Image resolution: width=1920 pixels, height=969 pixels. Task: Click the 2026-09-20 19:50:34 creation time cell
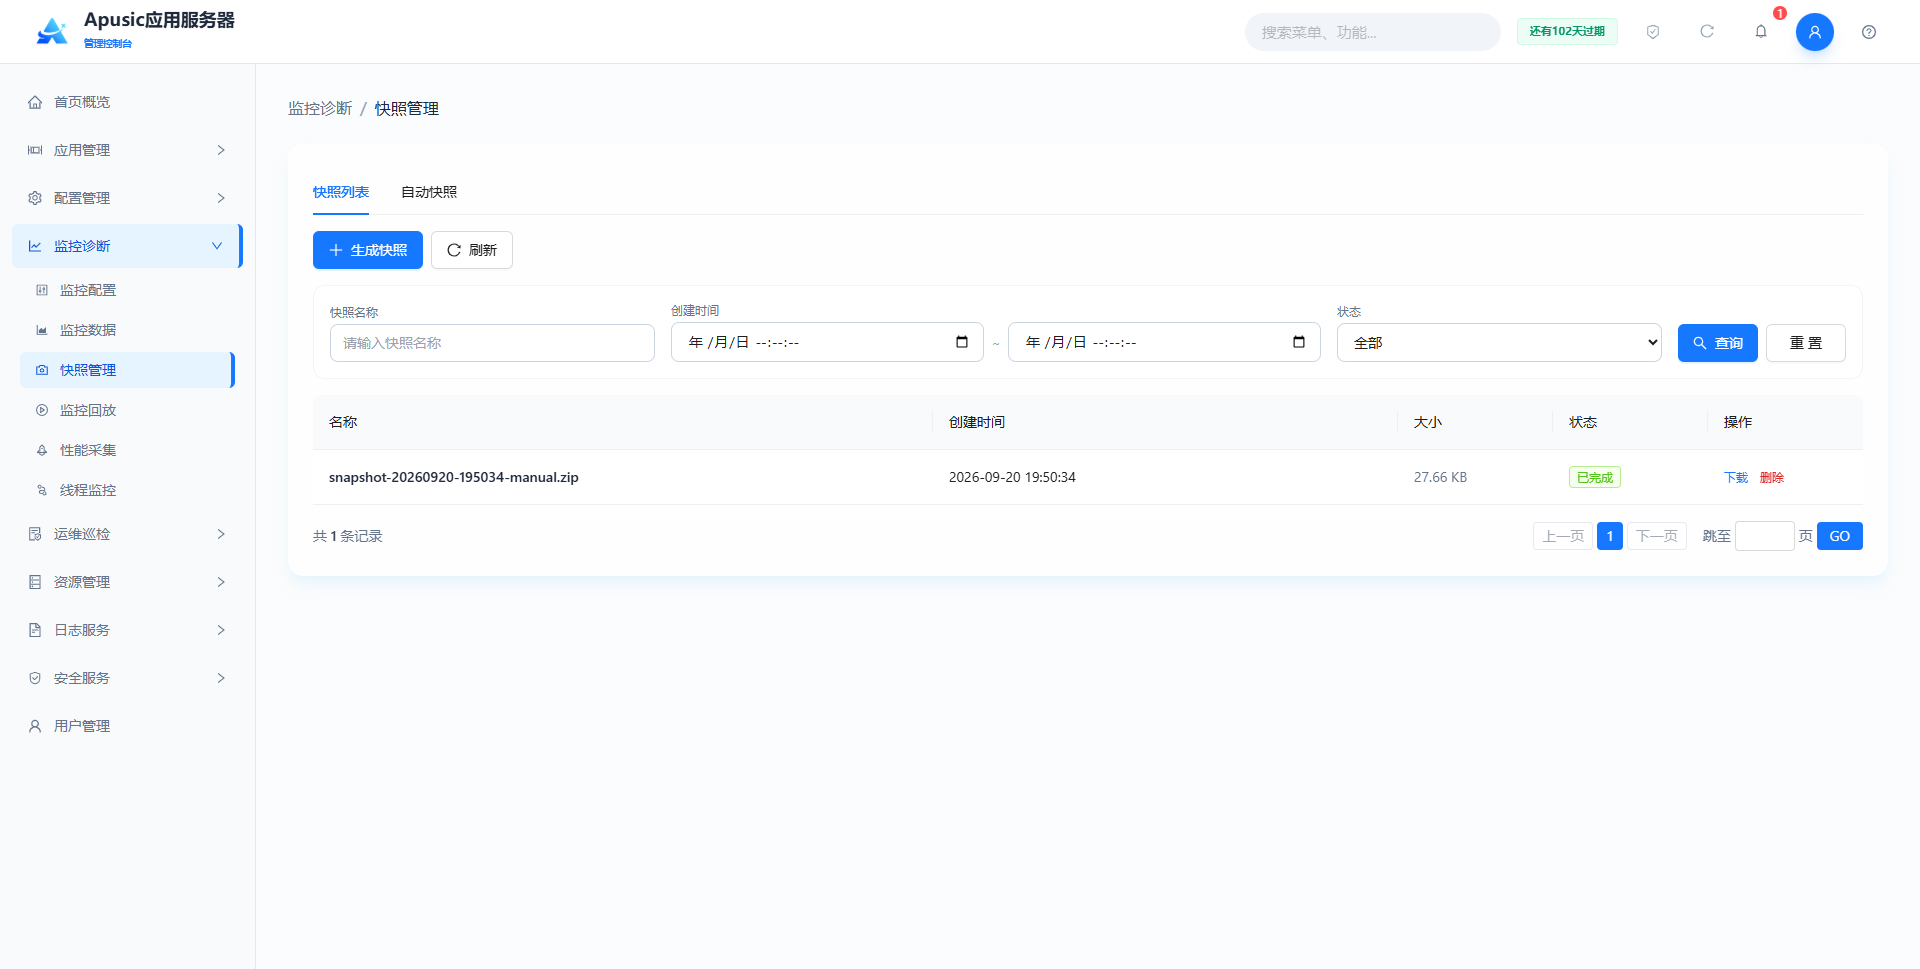click(x=1012, y=477)
